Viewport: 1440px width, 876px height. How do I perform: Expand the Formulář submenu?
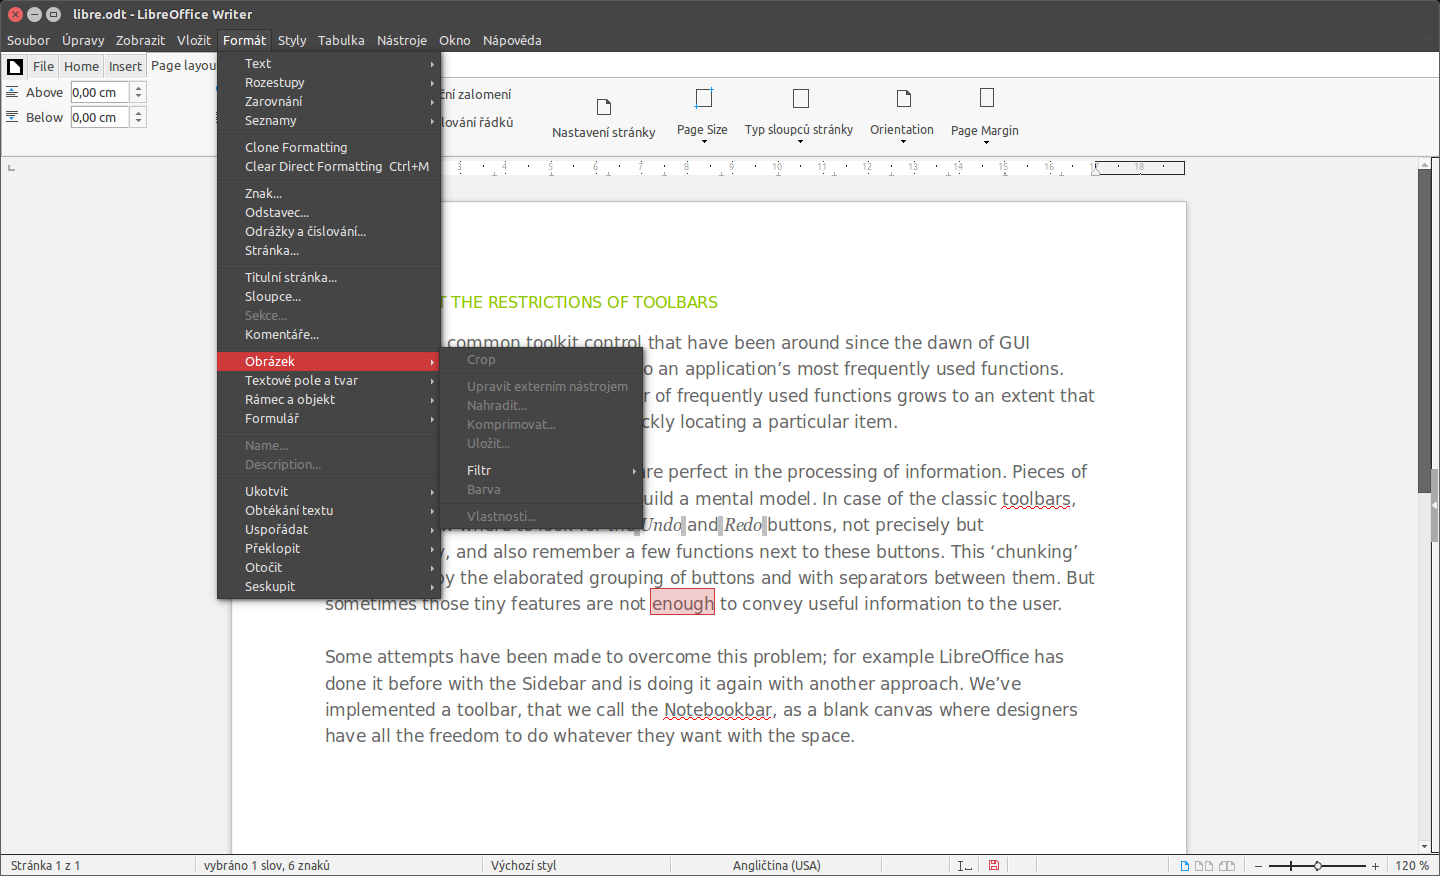pos(329,419)
